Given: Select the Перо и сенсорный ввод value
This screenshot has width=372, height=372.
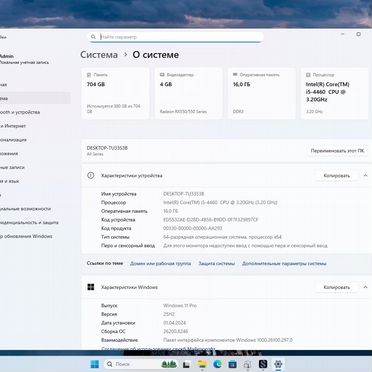Looking at the screenshot, I should point(245,246).
